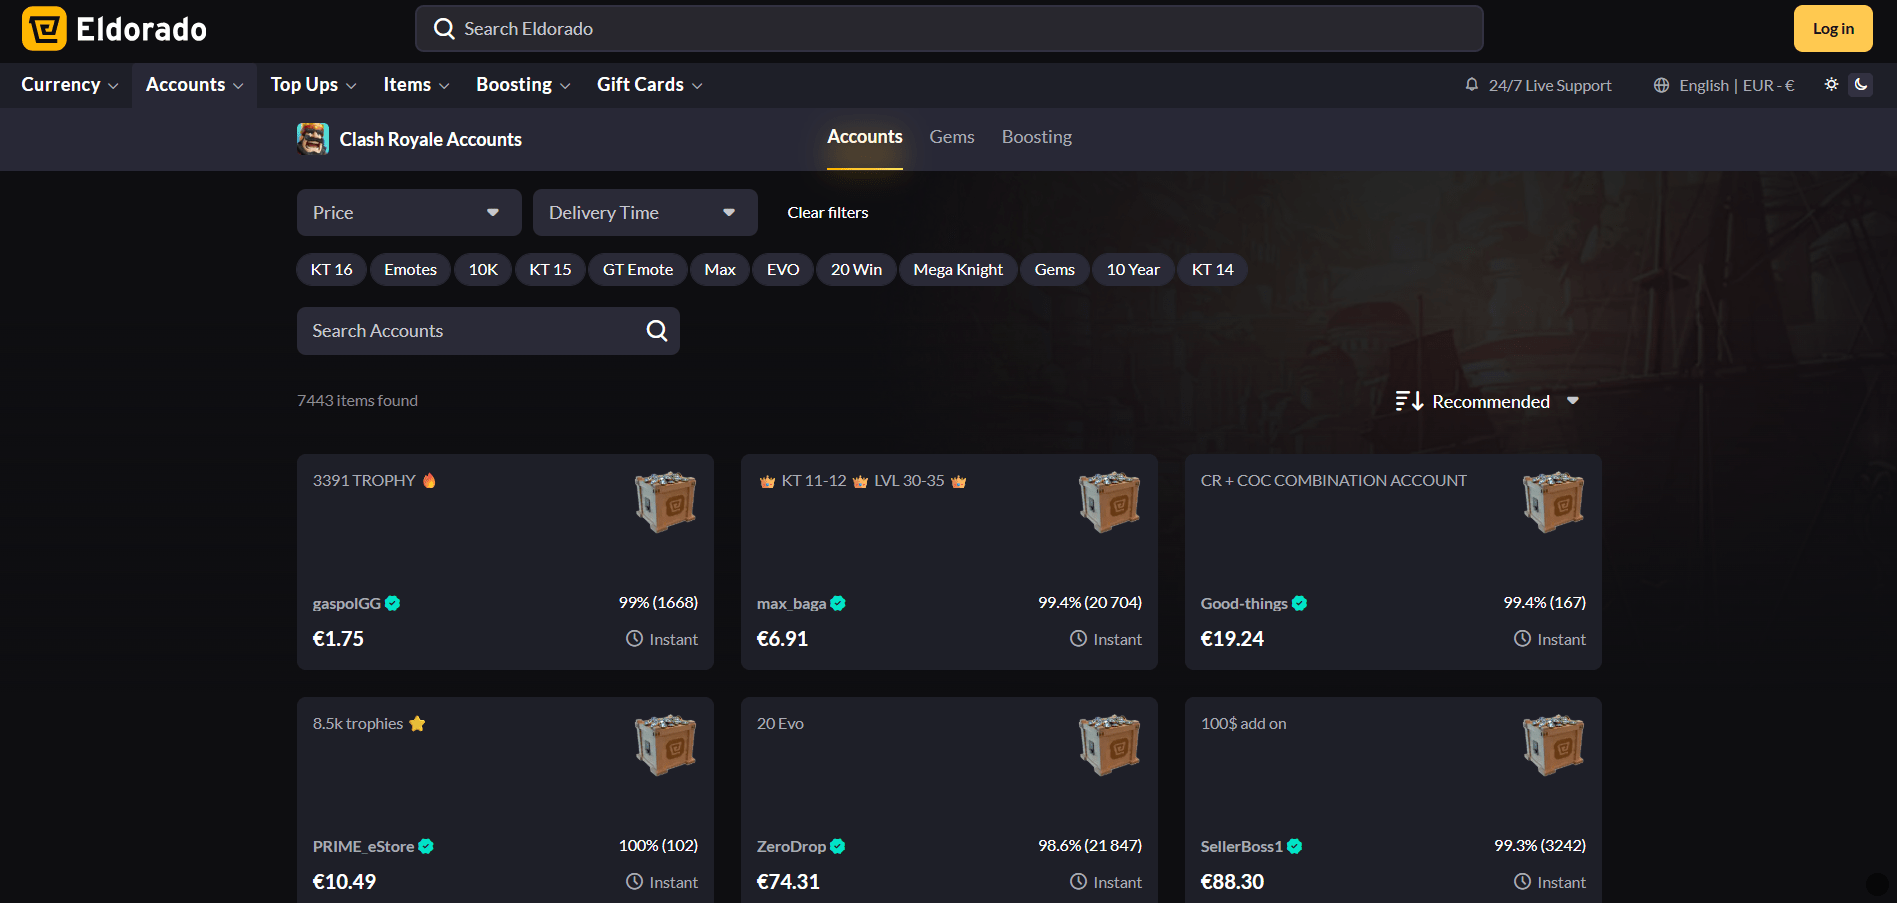Screen dimensions: 1897x903
Task: Click the sort icon beside Recommended
Action: click(x=1409, y=401)
